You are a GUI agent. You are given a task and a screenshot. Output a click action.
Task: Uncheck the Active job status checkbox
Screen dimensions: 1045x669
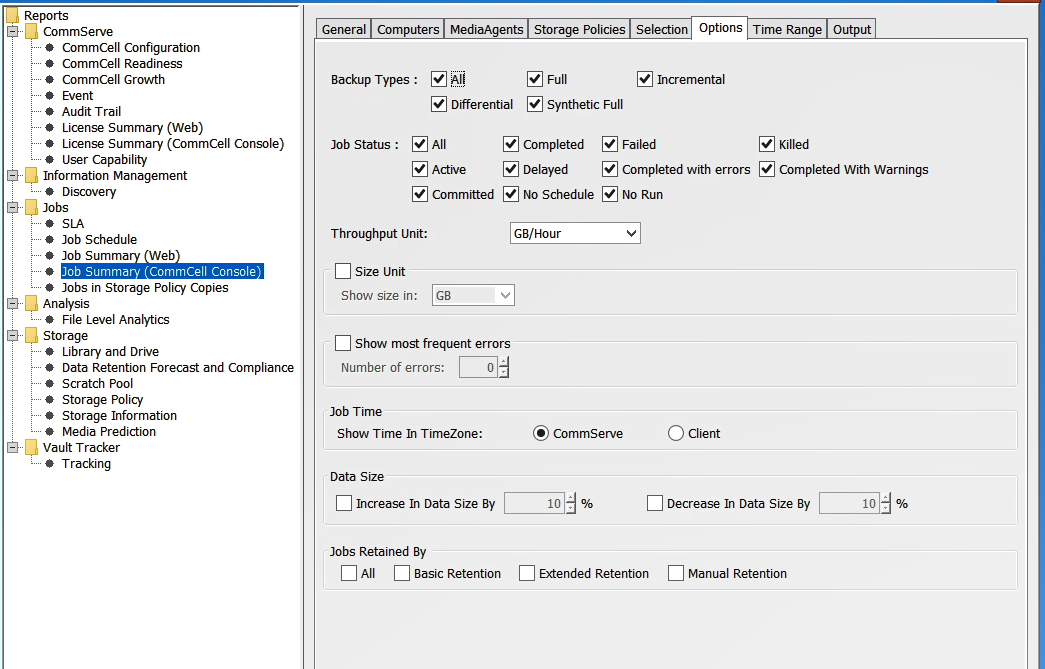point(420,169)
